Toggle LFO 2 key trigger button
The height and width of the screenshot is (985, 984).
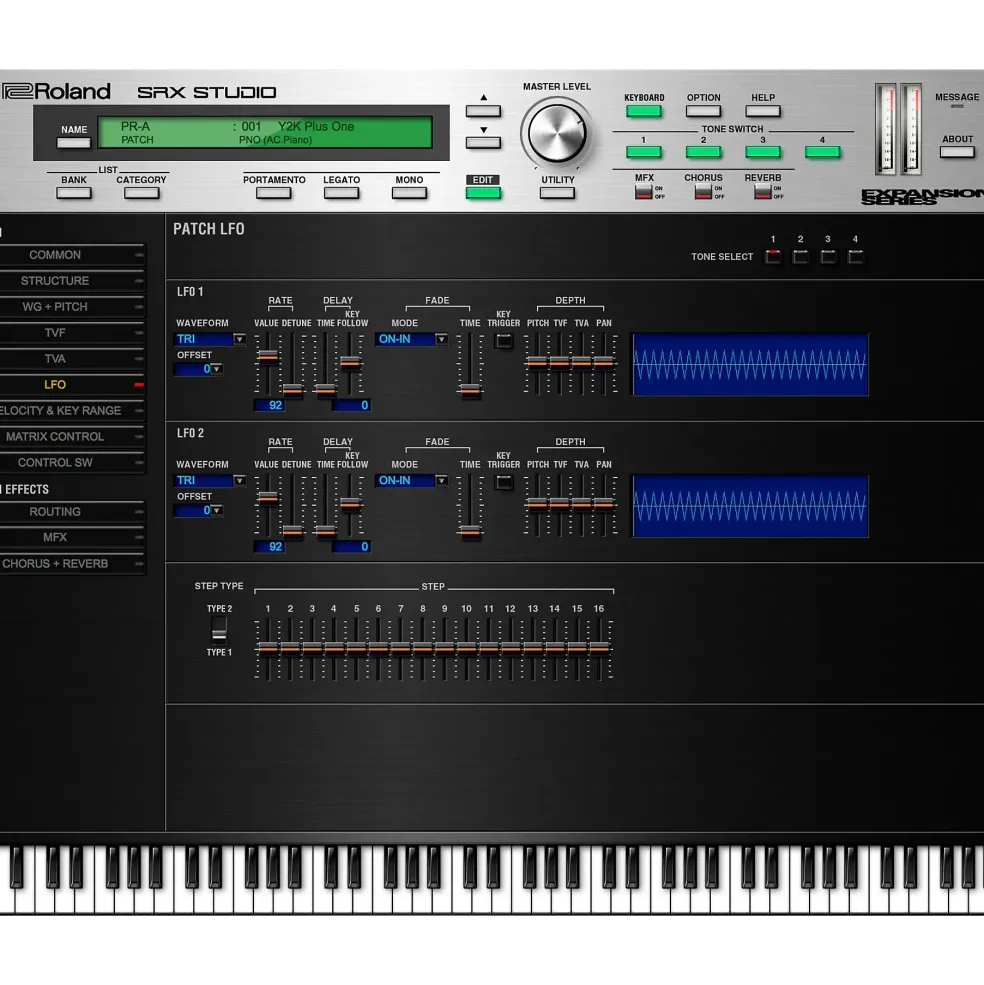click(503, 482)
